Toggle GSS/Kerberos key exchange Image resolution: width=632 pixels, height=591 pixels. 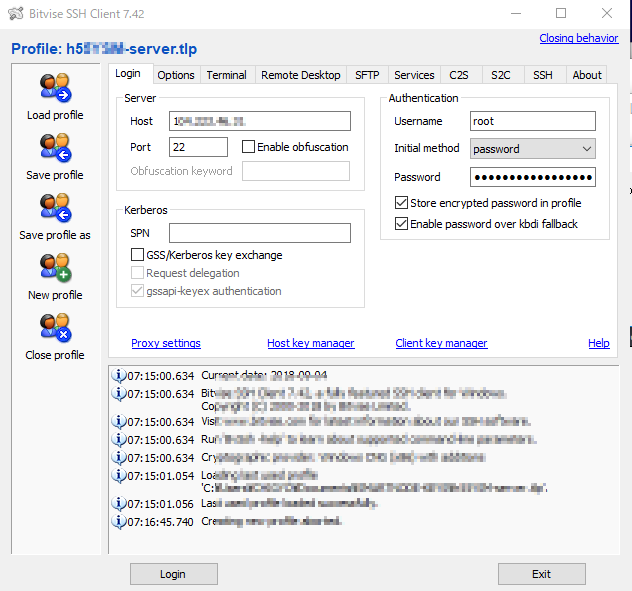139,255
